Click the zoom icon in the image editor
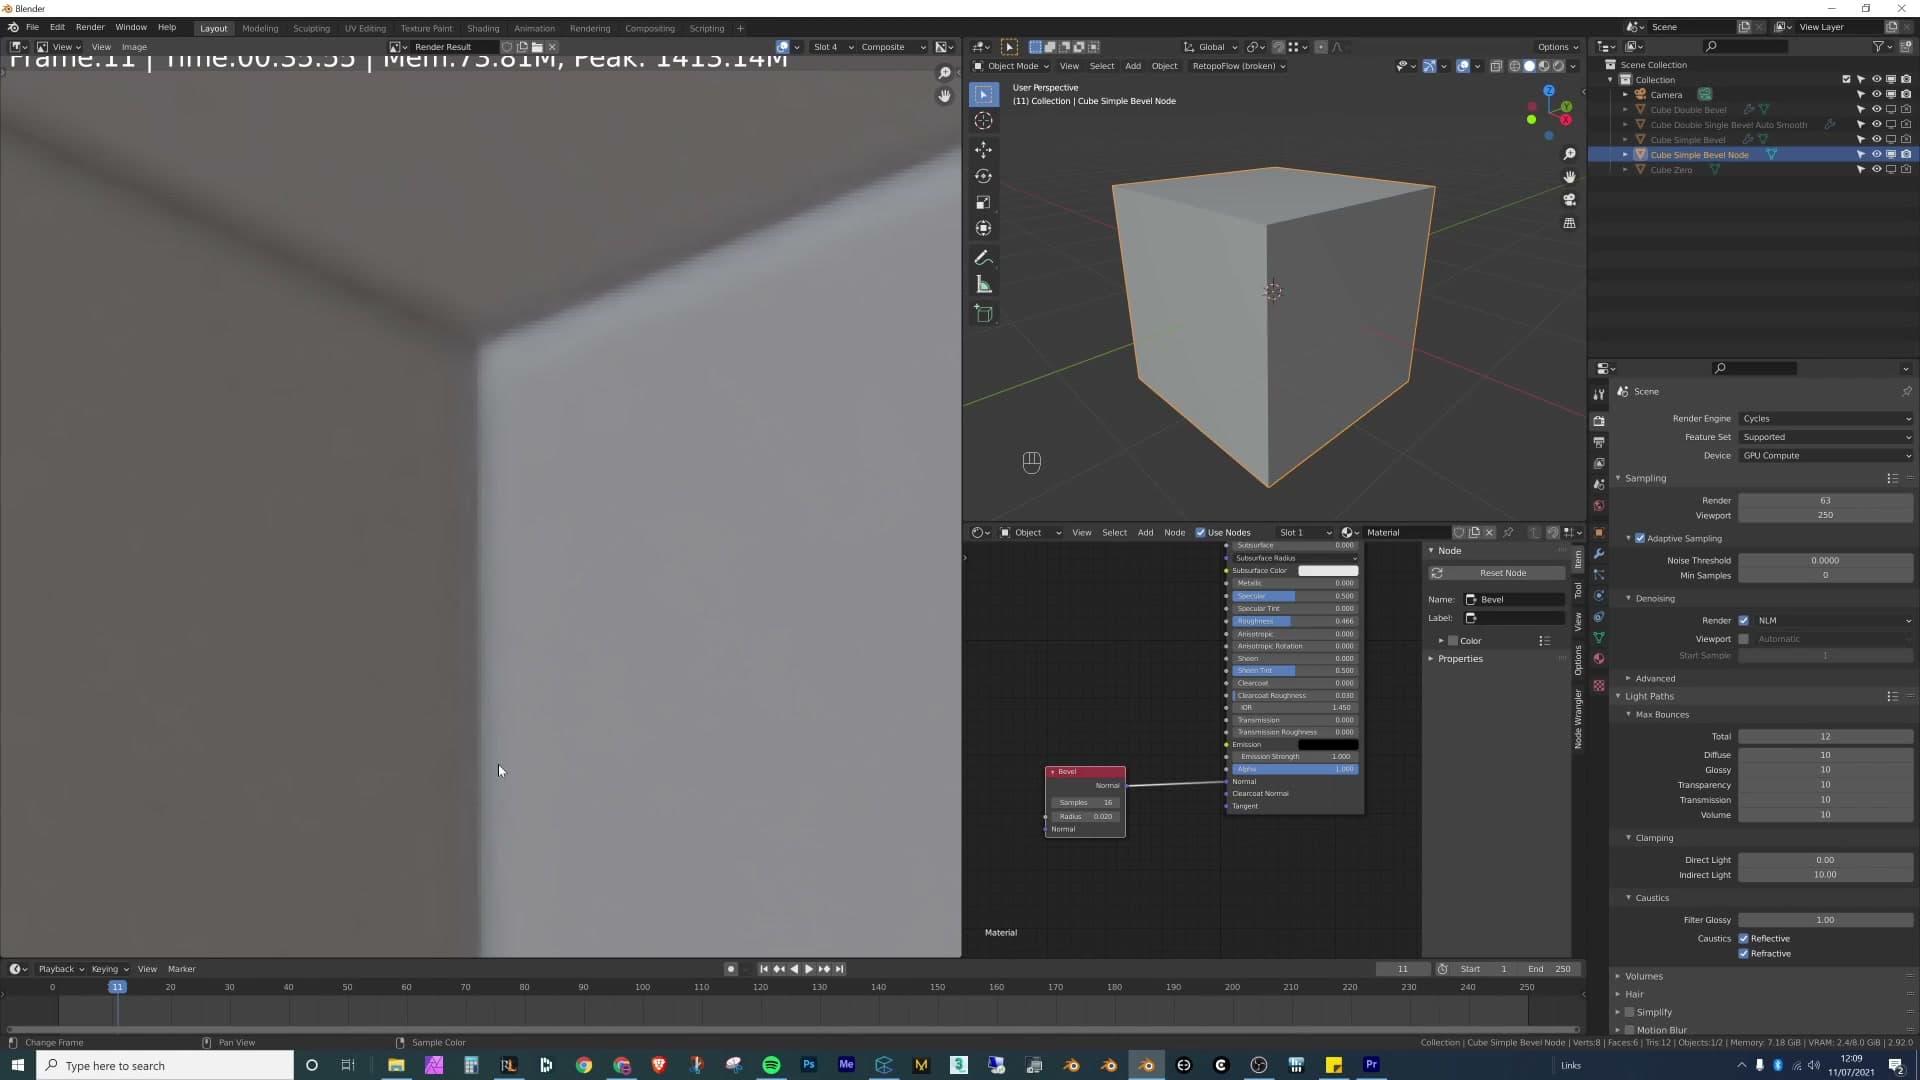Viewport: 1920px width, 1080px height. pos(944,73)
